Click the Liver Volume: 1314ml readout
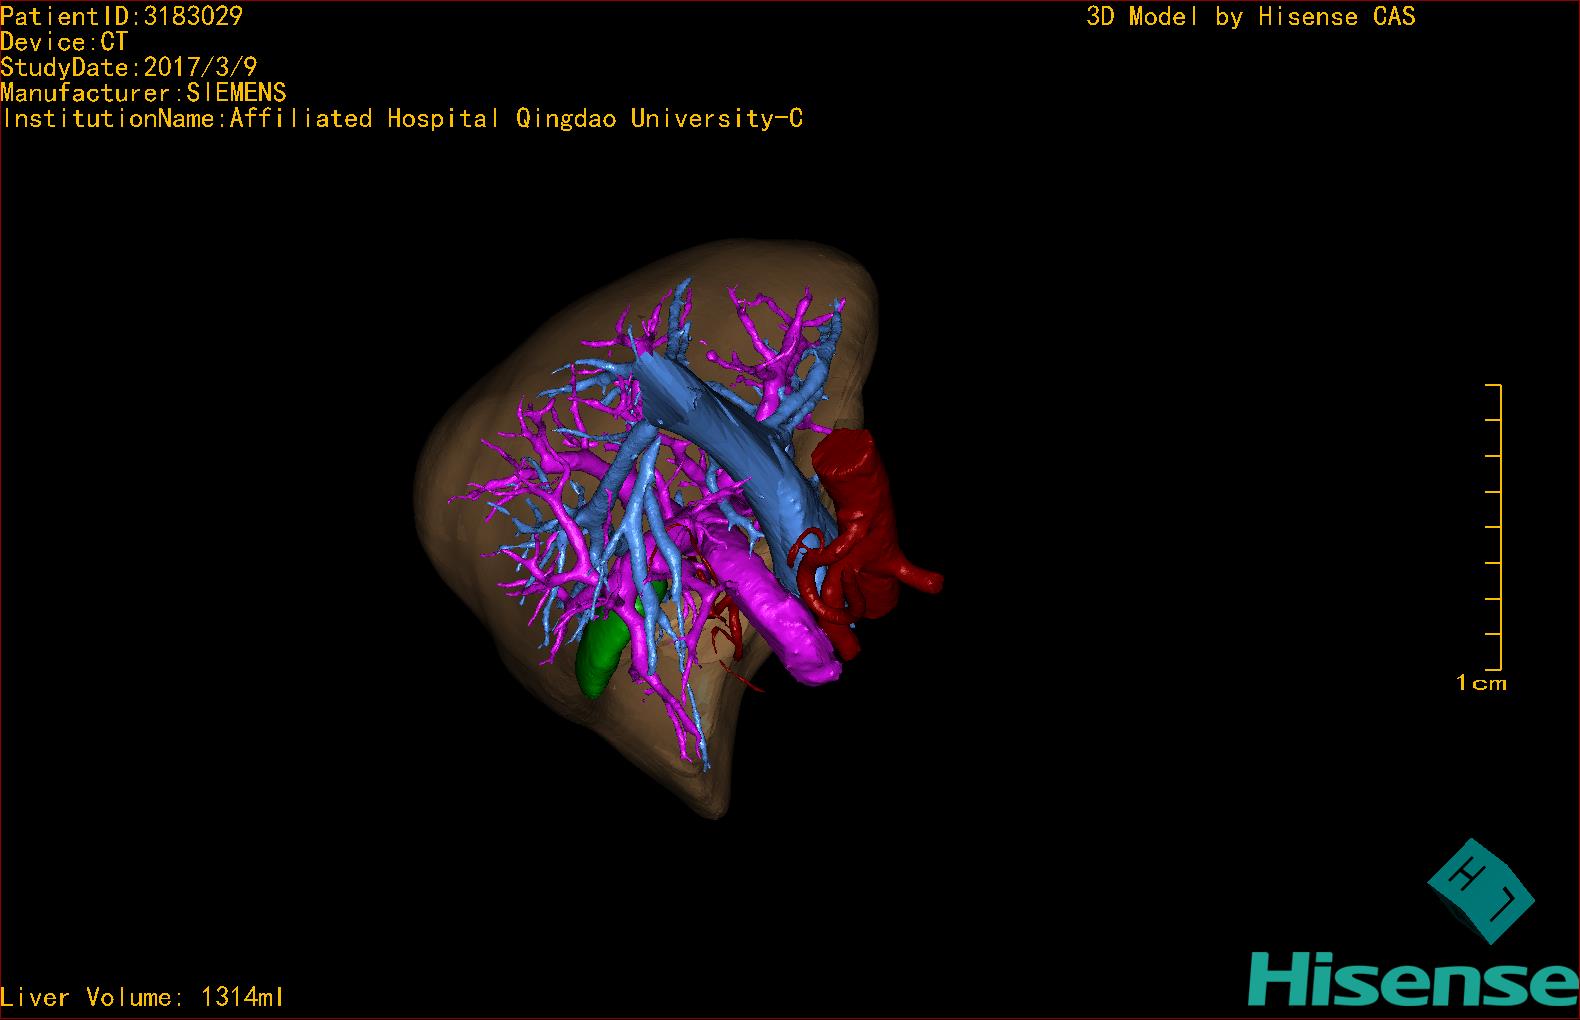The image size is (1580, 1020). click(x=142, y=997)
